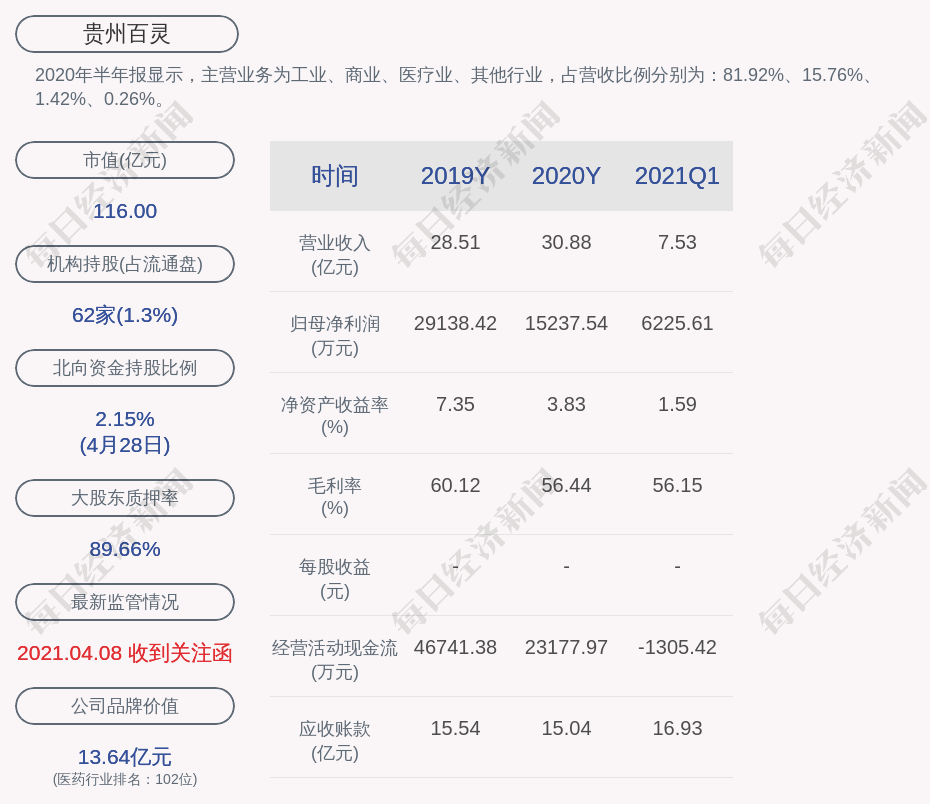Select the 2019Y column header
The height and width of the screenshot is (804, 930).
point(455,176)
